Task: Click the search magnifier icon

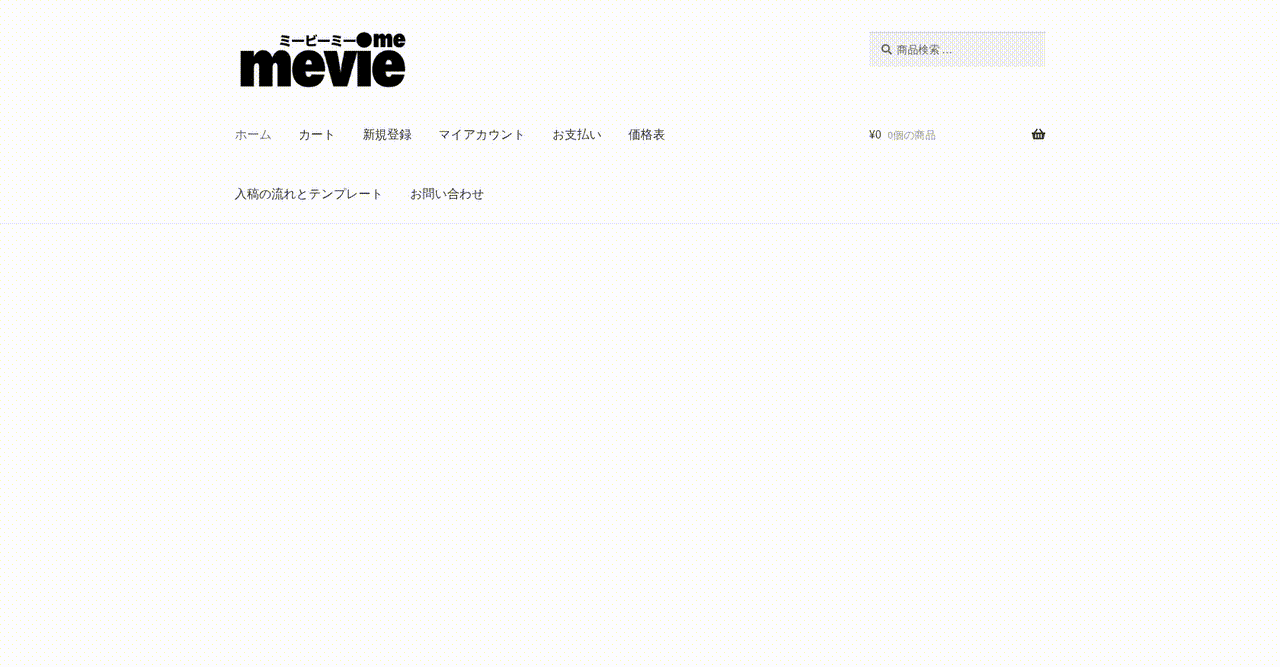Action: 886,49
